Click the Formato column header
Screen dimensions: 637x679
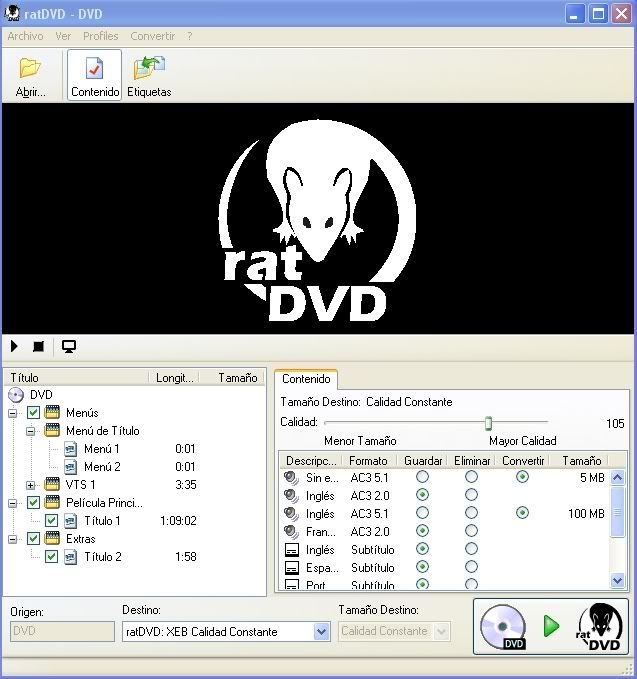[x=369, y=460]
